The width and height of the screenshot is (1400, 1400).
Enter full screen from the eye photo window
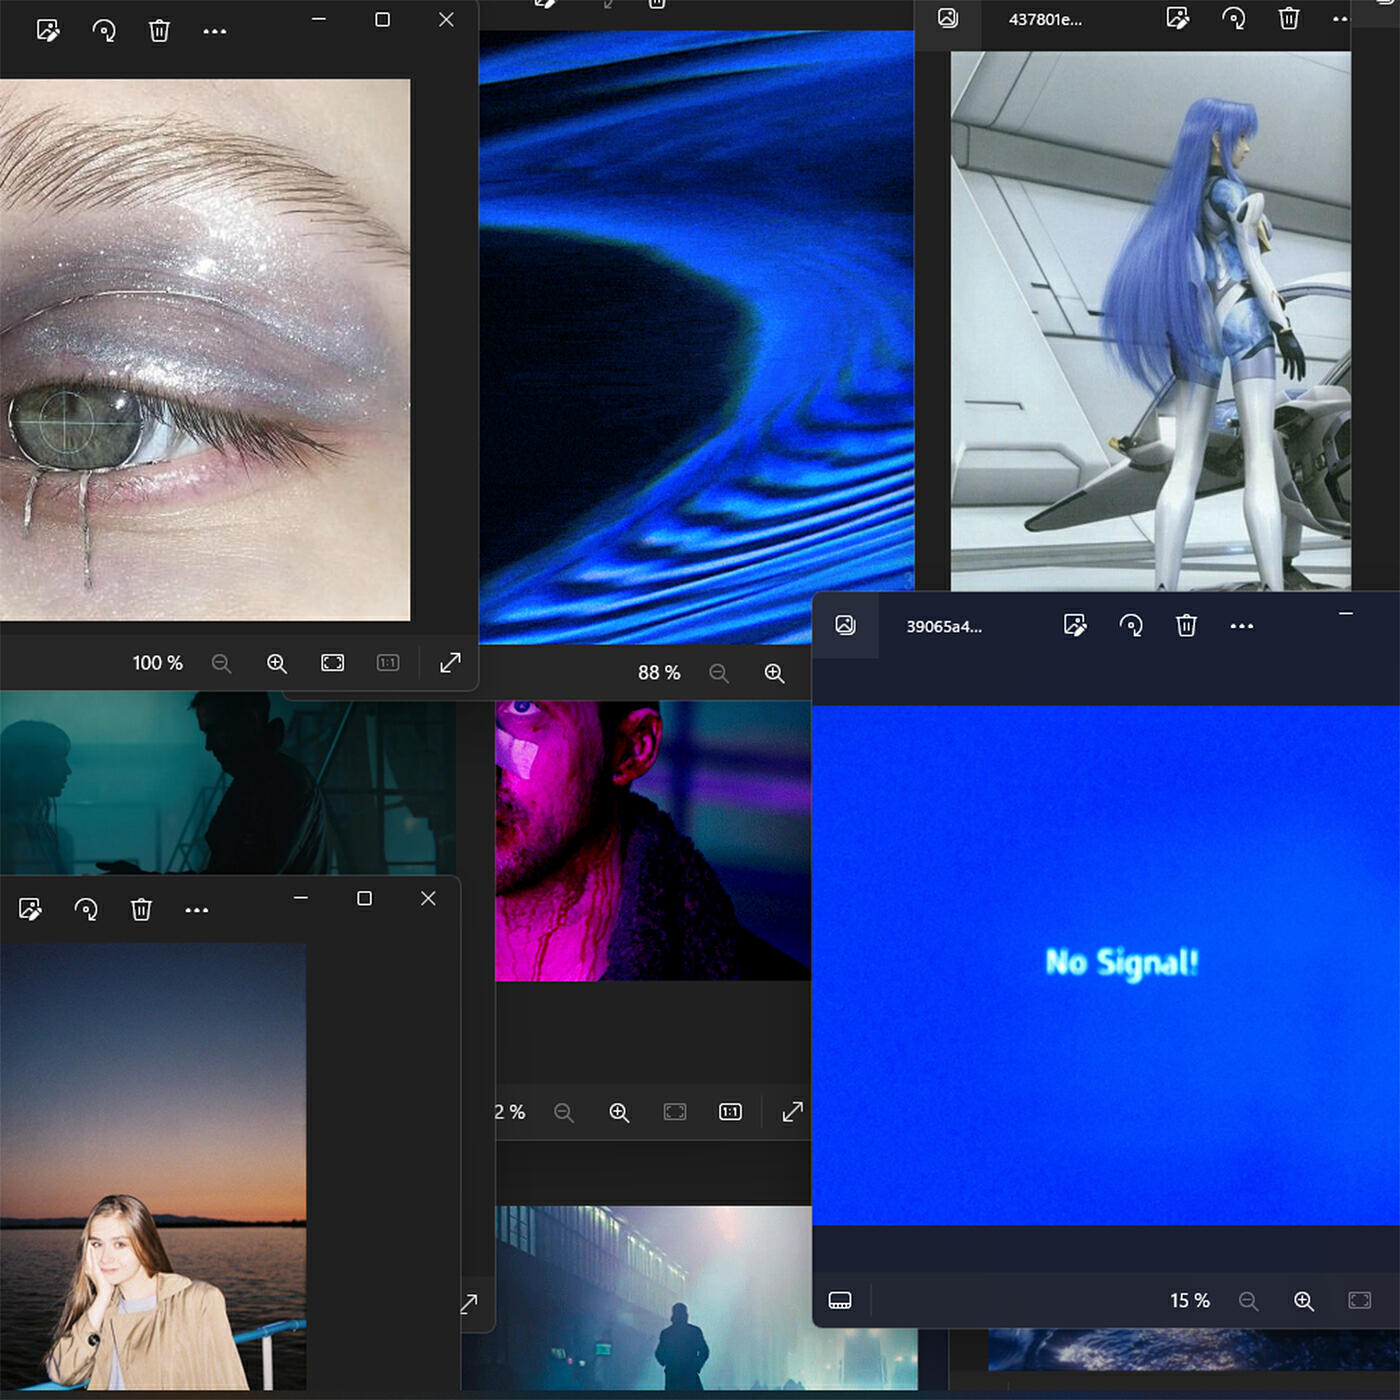pyautogui.click(x=451, y=662)
